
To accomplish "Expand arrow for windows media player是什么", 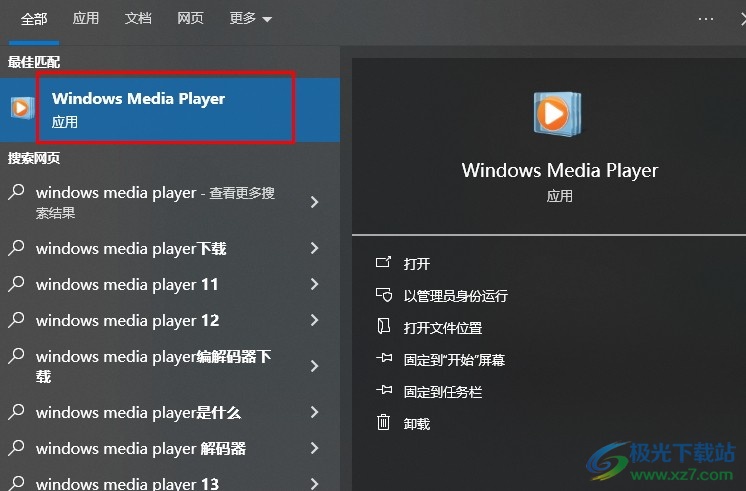I will (x=314, y=412).
